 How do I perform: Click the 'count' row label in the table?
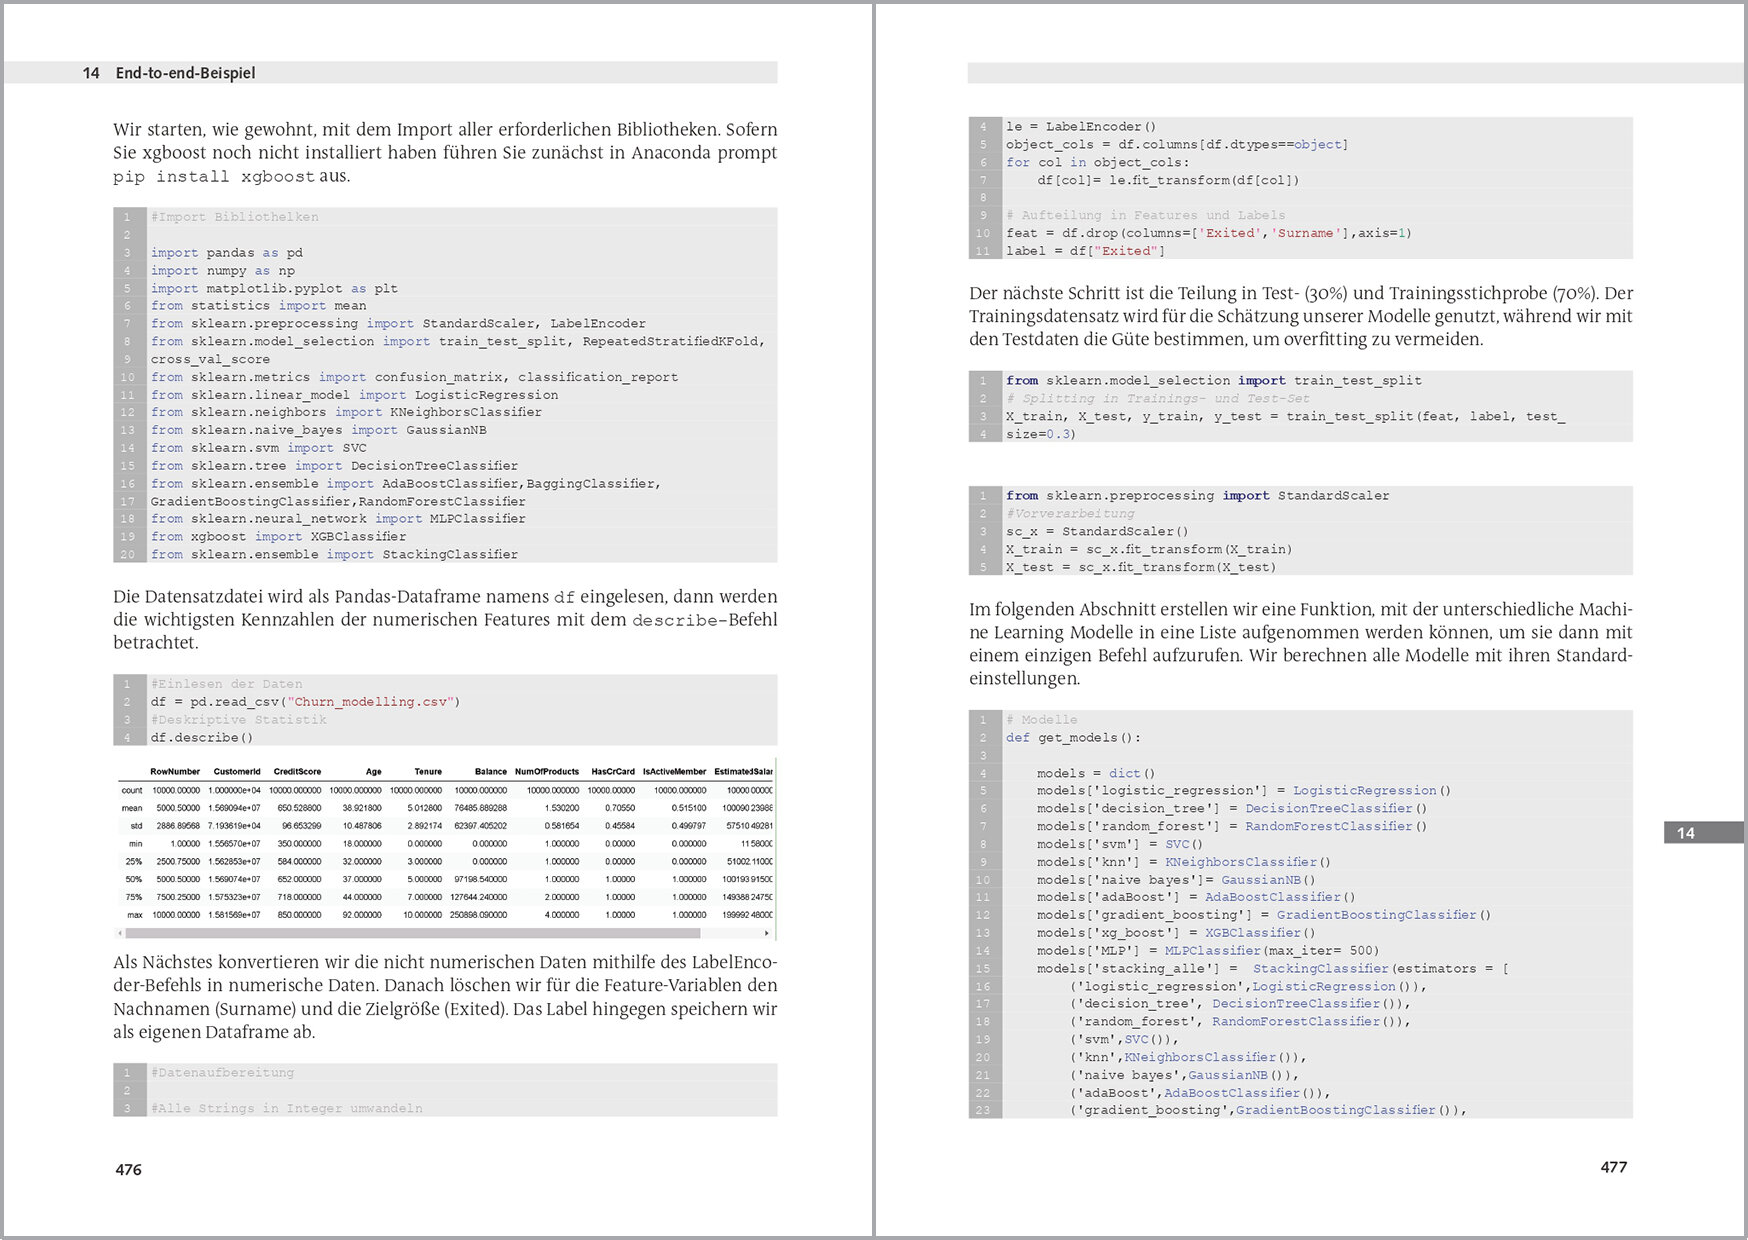pos(132,790)
